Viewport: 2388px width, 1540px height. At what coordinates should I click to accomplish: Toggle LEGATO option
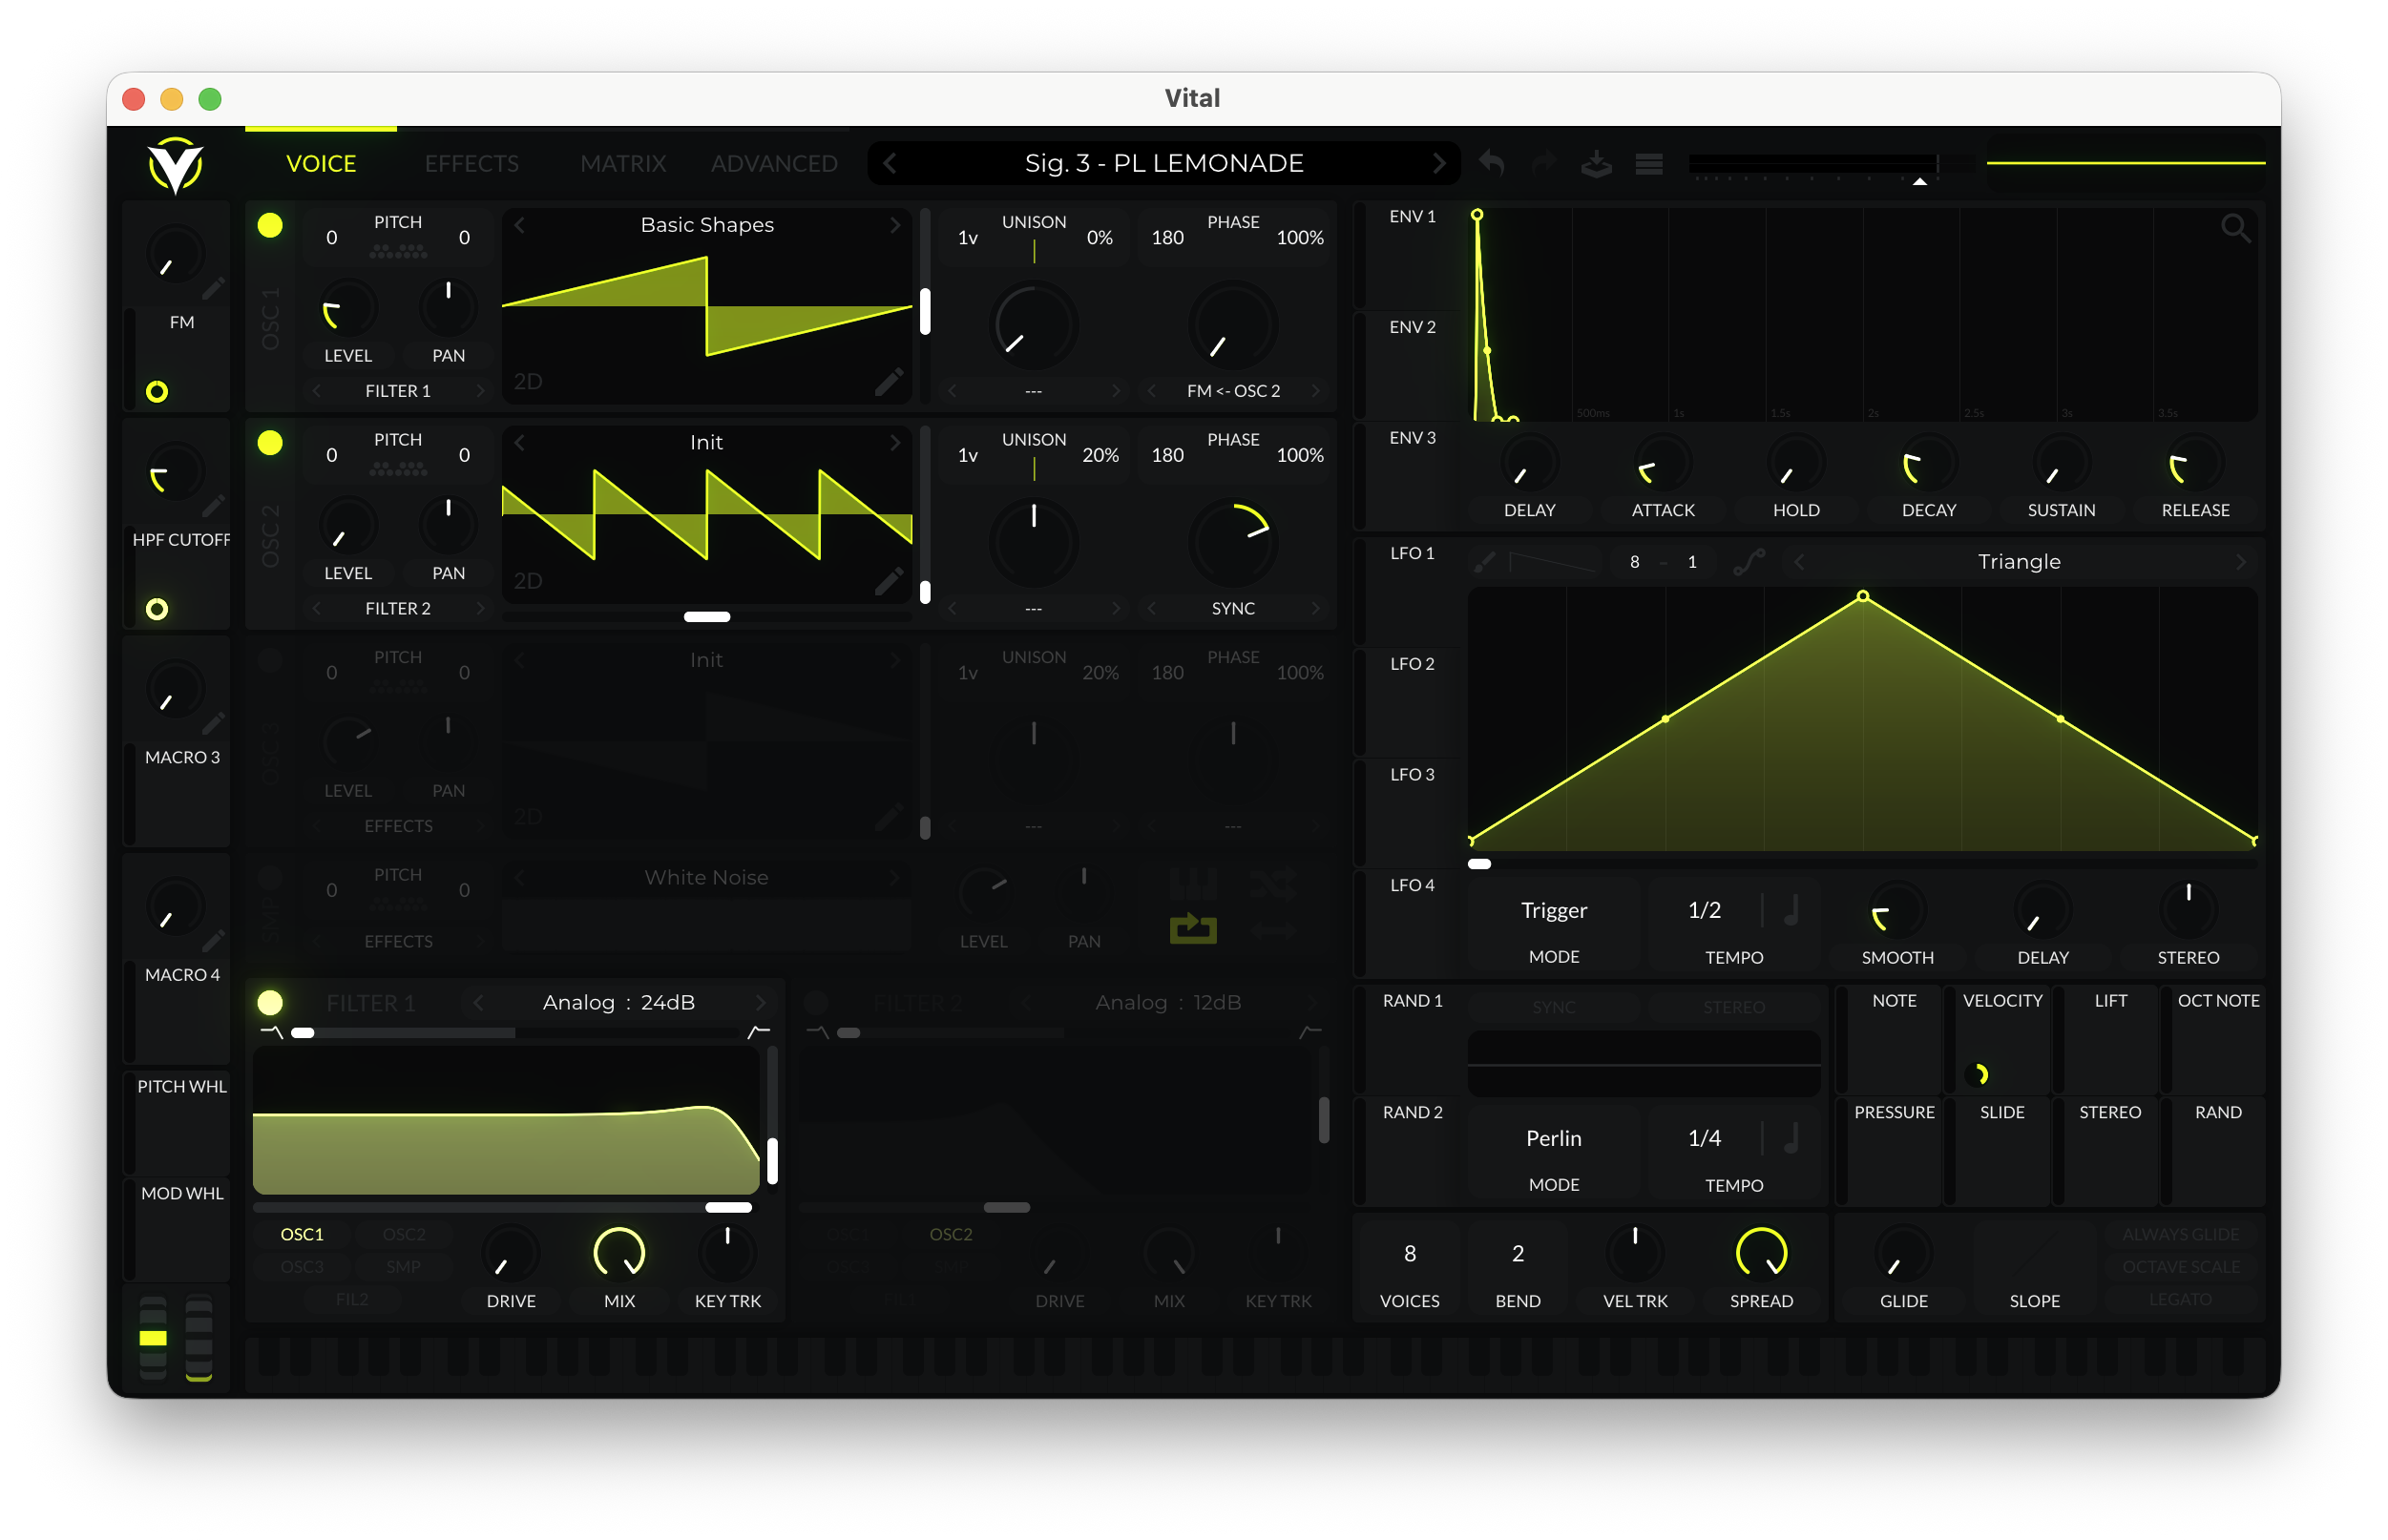(x=2181, y=1300)
